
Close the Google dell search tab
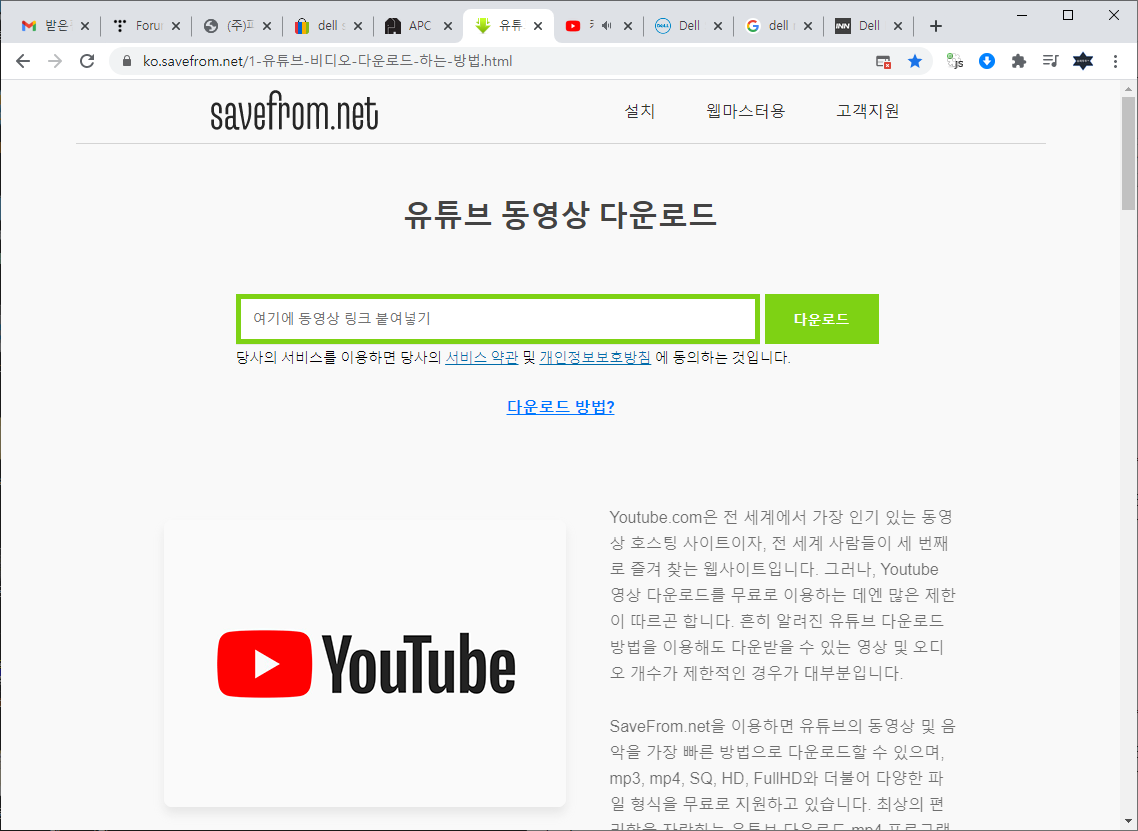click(808, 26)
